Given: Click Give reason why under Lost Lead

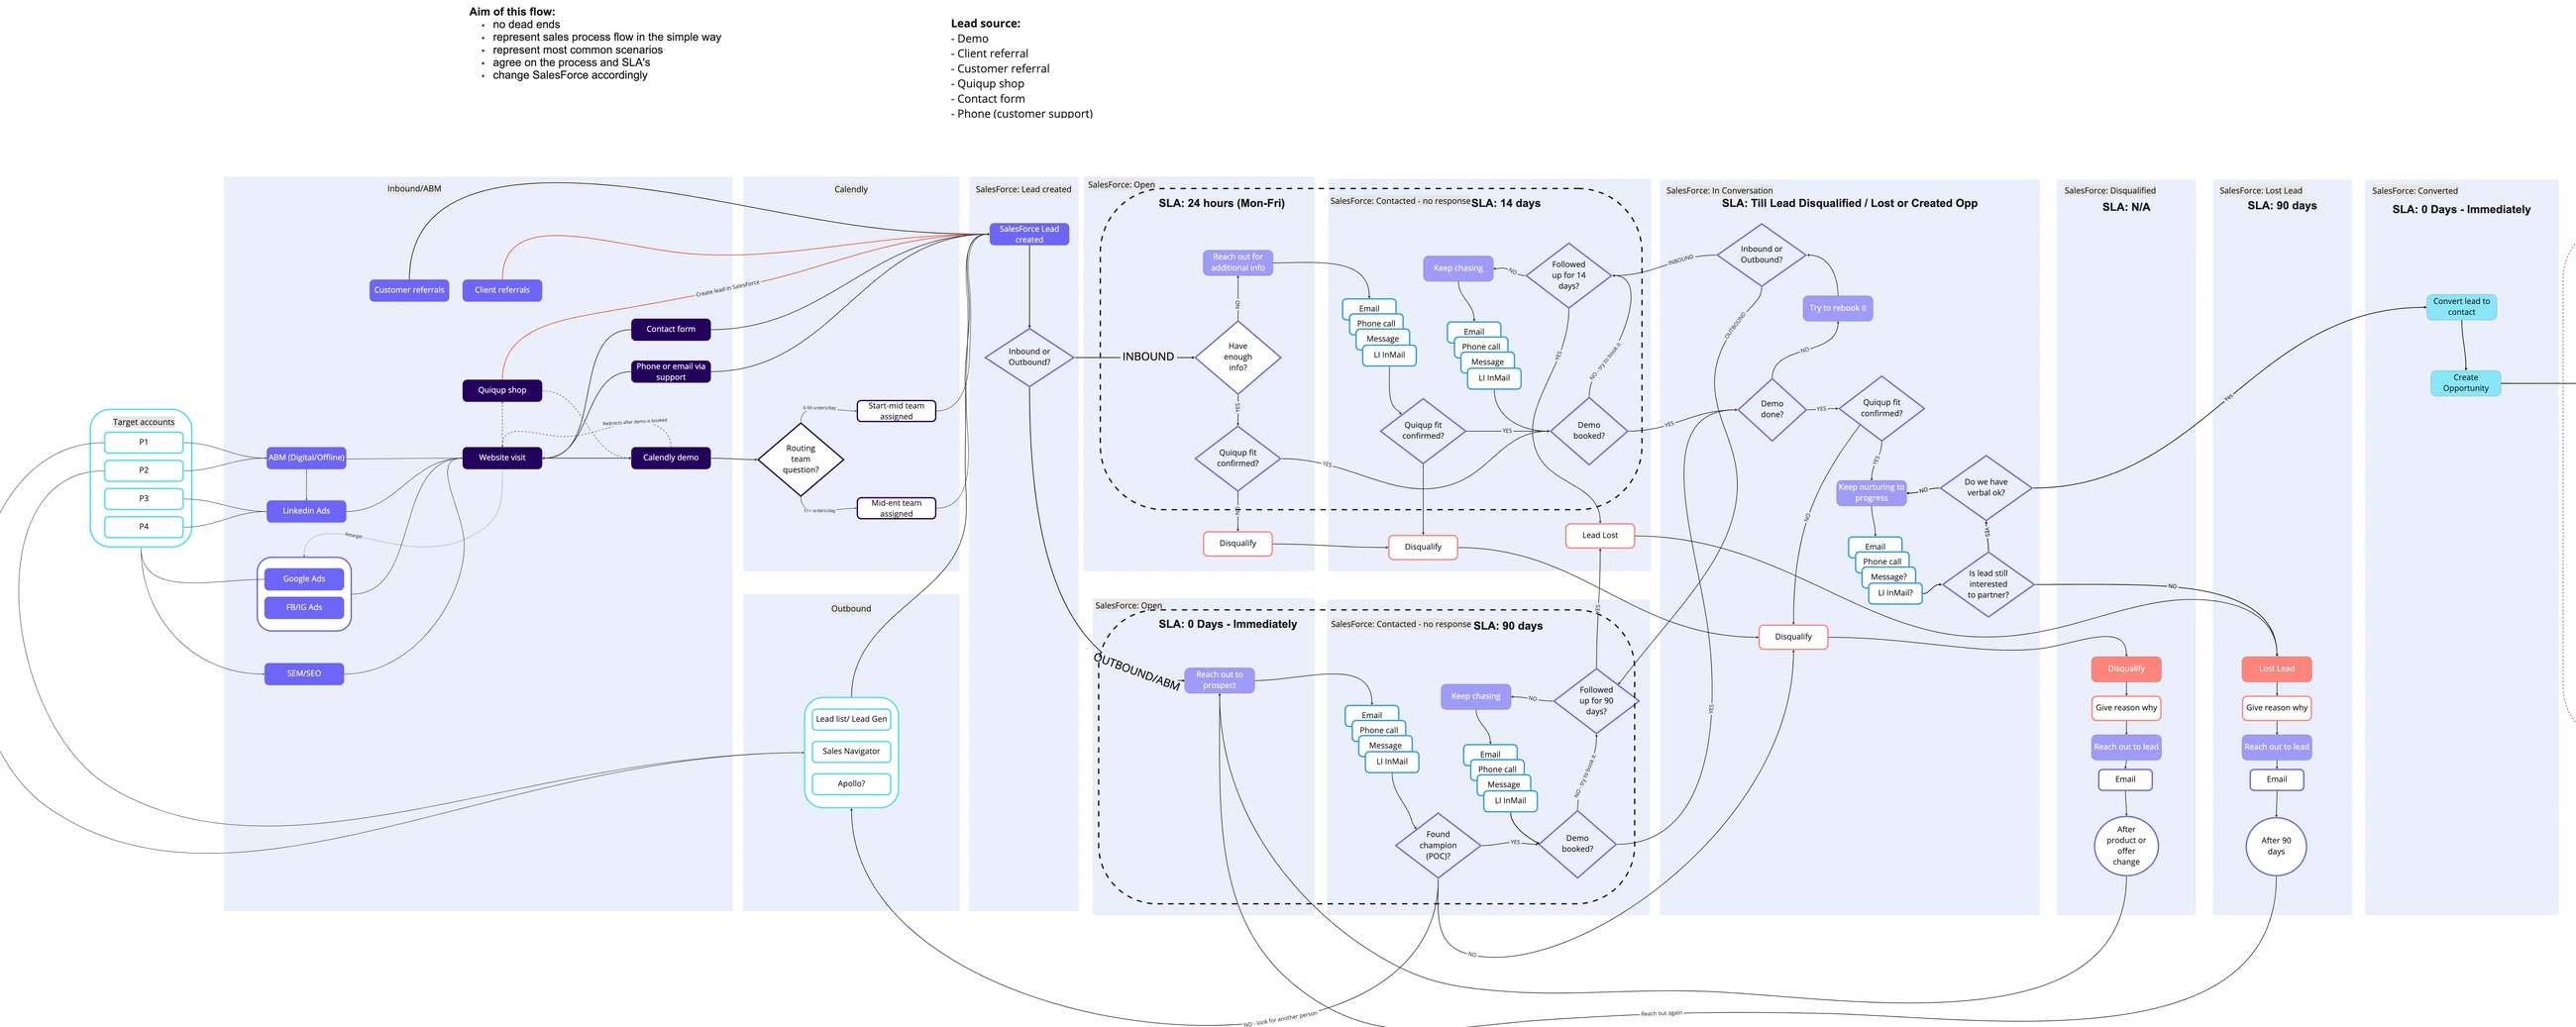Looking at the screenshot, I should 2276,708.
